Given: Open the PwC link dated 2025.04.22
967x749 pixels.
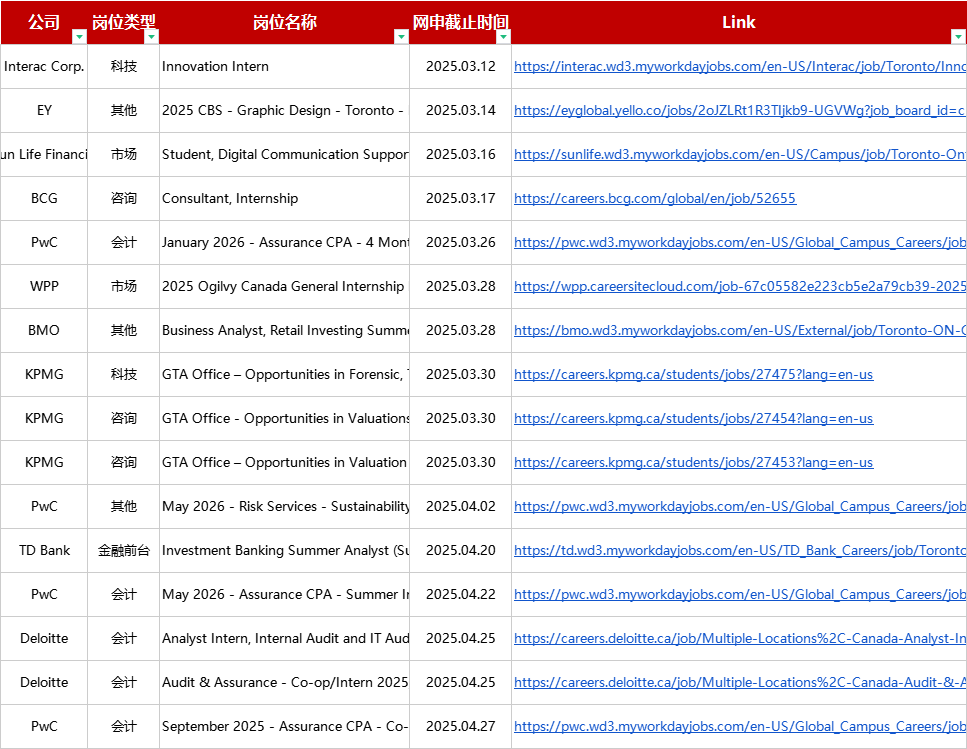Looking at the screenshot, I should click(739, 594).
